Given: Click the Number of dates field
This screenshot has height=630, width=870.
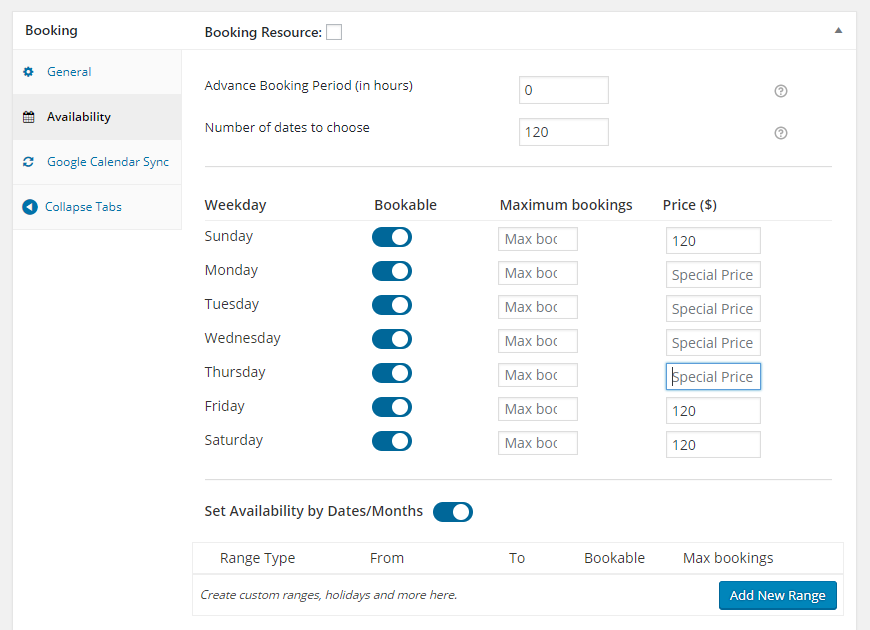Looking at the screenshot, I should pos(564,132).
